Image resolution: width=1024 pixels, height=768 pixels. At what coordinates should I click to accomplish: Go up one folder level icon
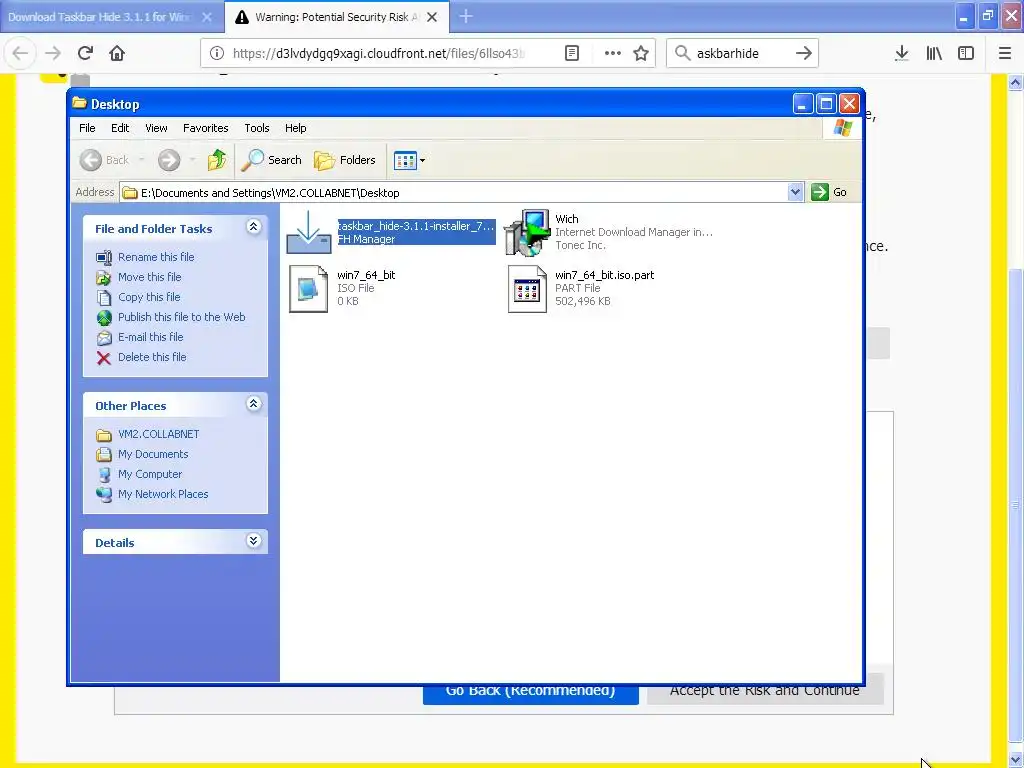(x=217, y=160)
